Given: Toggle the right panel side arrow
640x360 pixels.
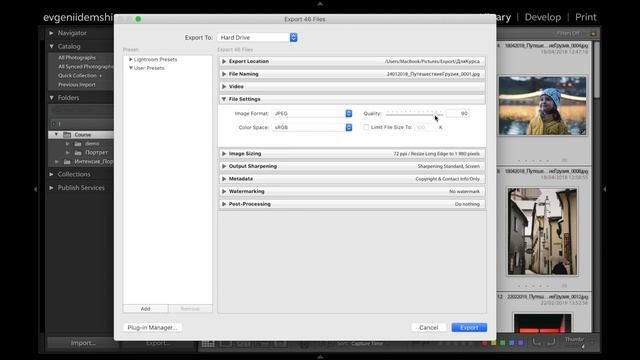Looking at the screenshot, I should (x=604, y=189).
